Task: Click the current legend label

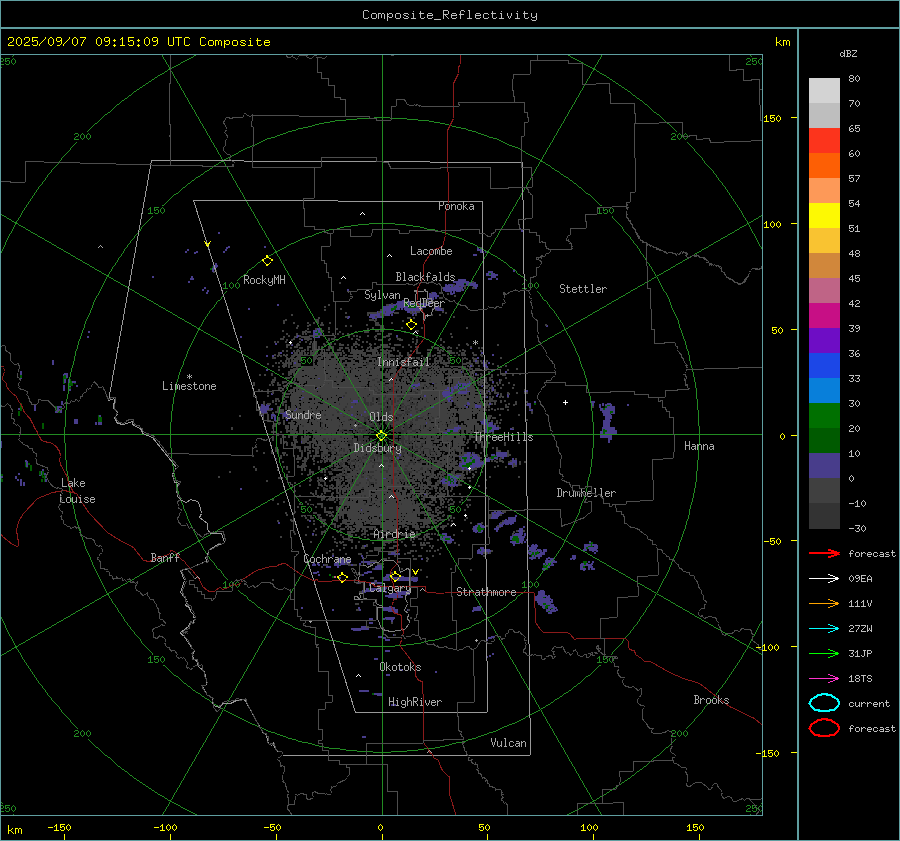Action: [x=869, y=703]
